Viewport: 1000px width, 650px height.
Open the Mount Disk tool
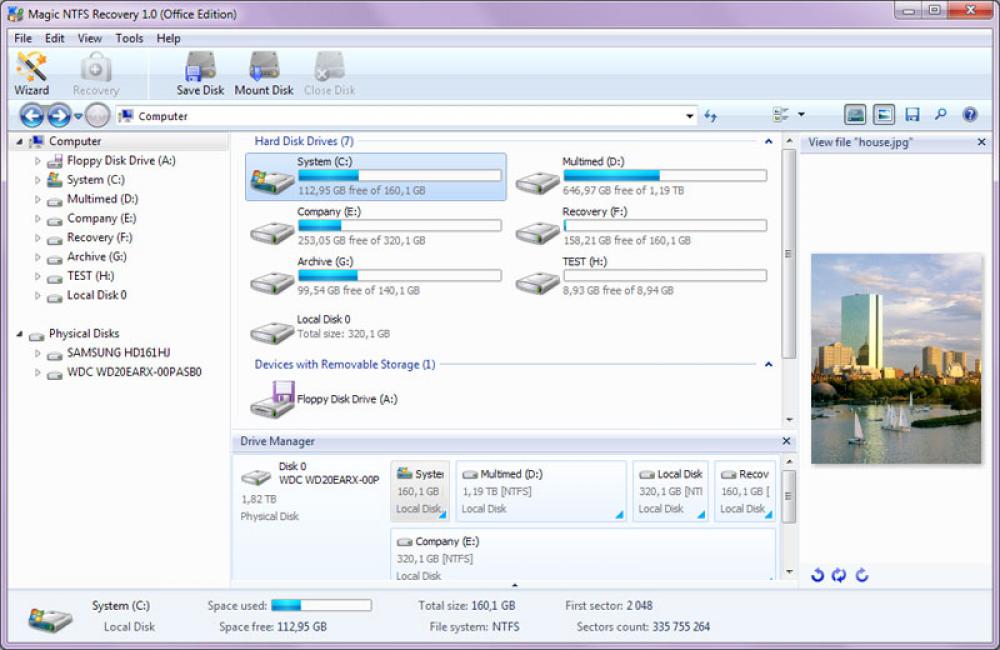coord(263,72)
